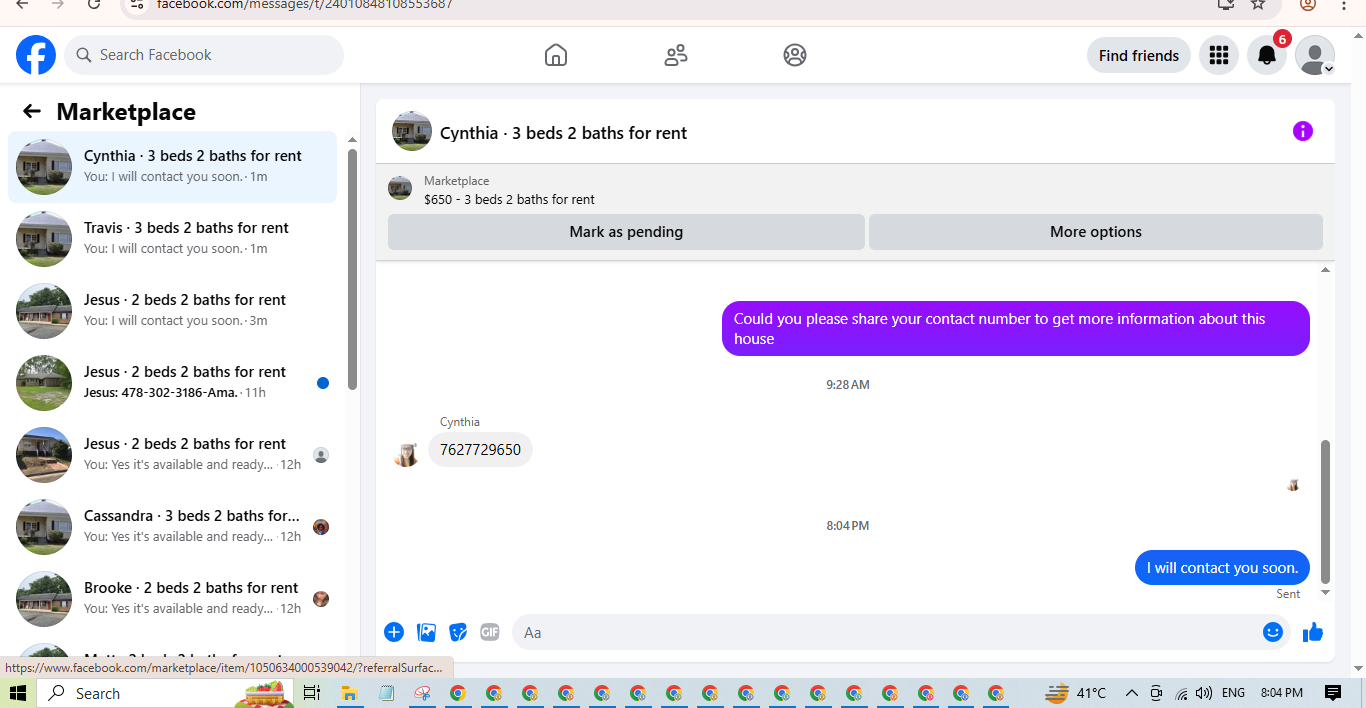Open Task View on the taskbar

(311, 693)
